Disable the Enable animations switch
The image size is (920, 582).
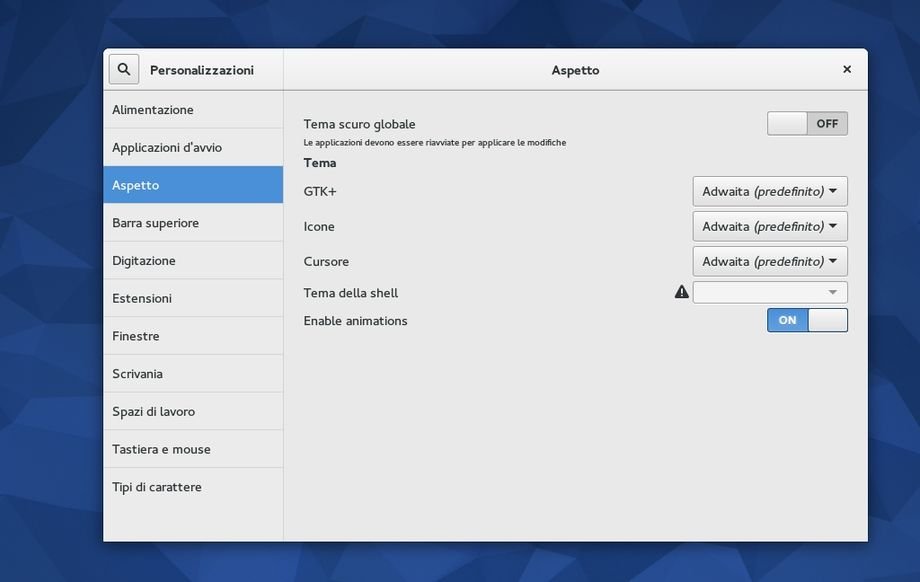[807, 320]
